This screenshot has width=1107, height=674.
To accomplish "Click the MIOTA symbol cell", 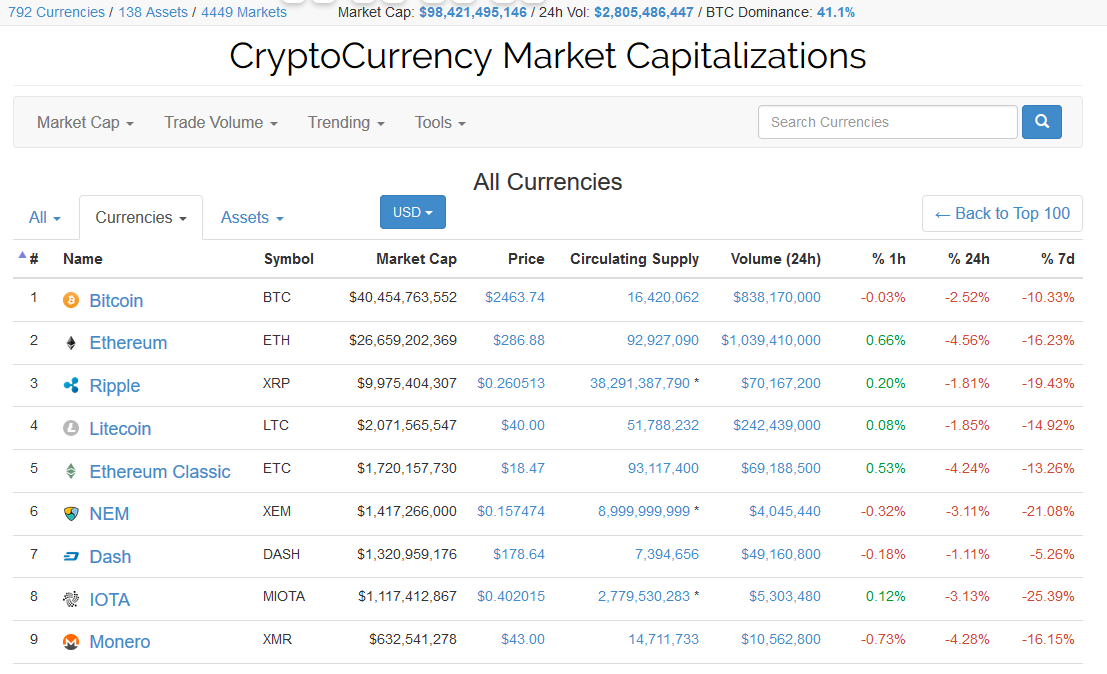I will click(x=284, y=596).
